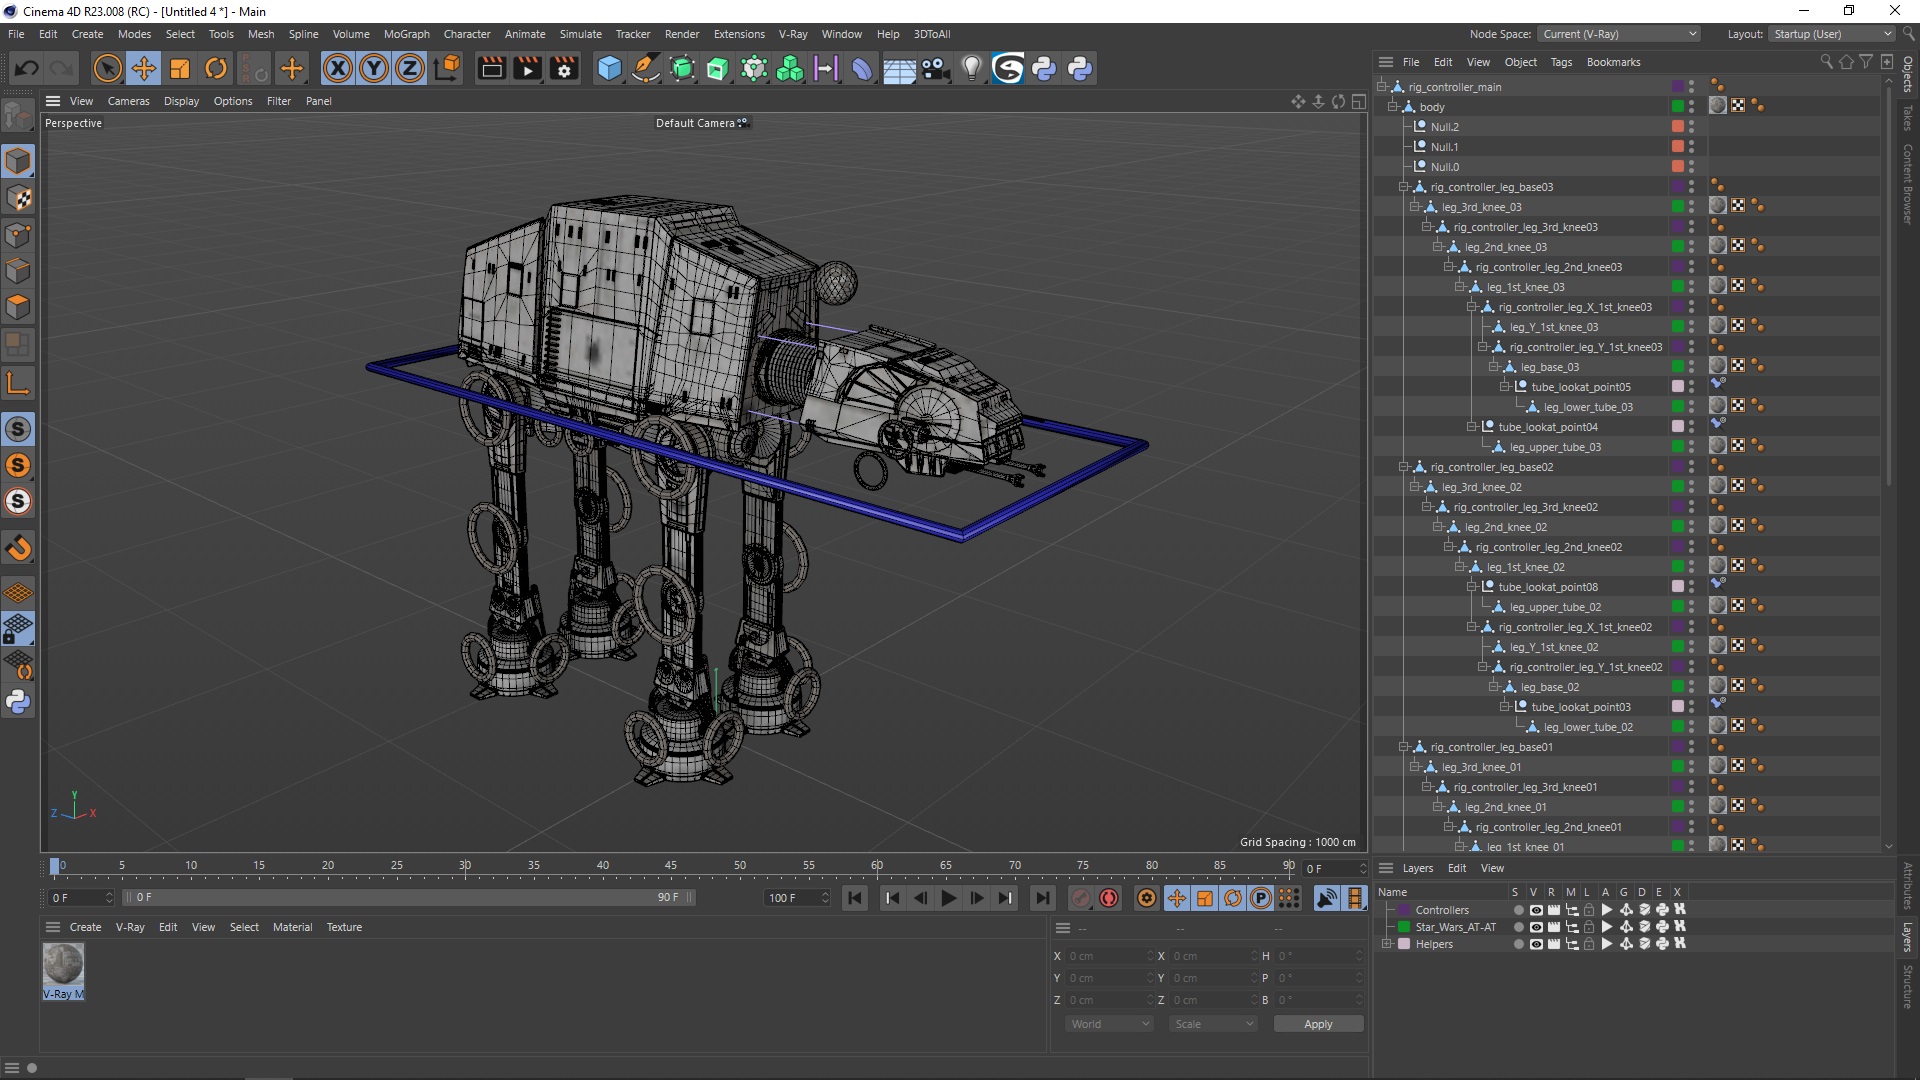Viewport: 1920px width, 1080px height.
Task: Open the Floor grid object icon
Action: 899,68
